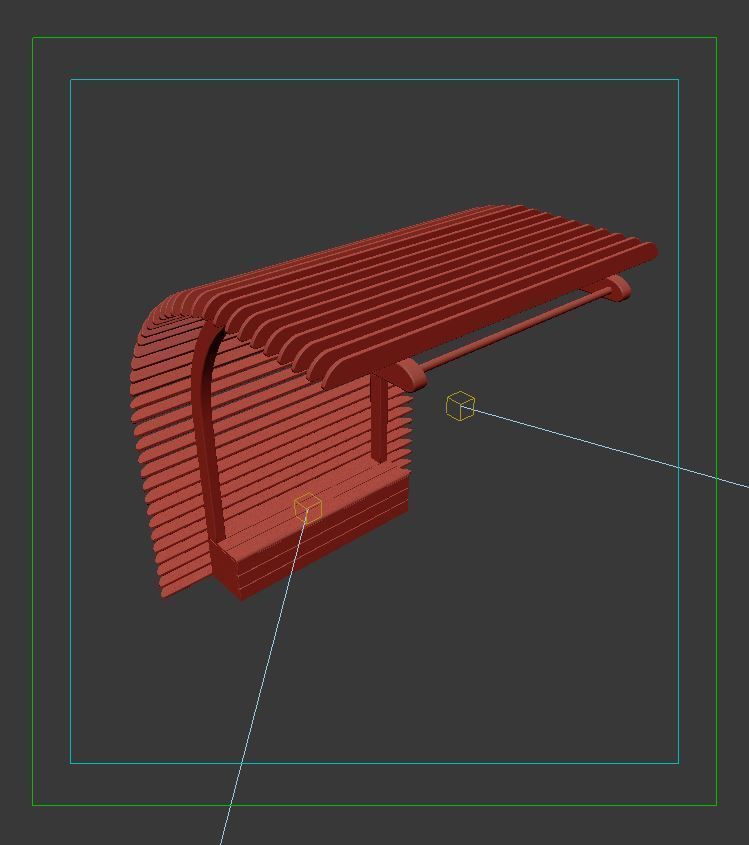Click the light target line going down
Viewport: 749px width, 845px height.
[x=264, y=679]
